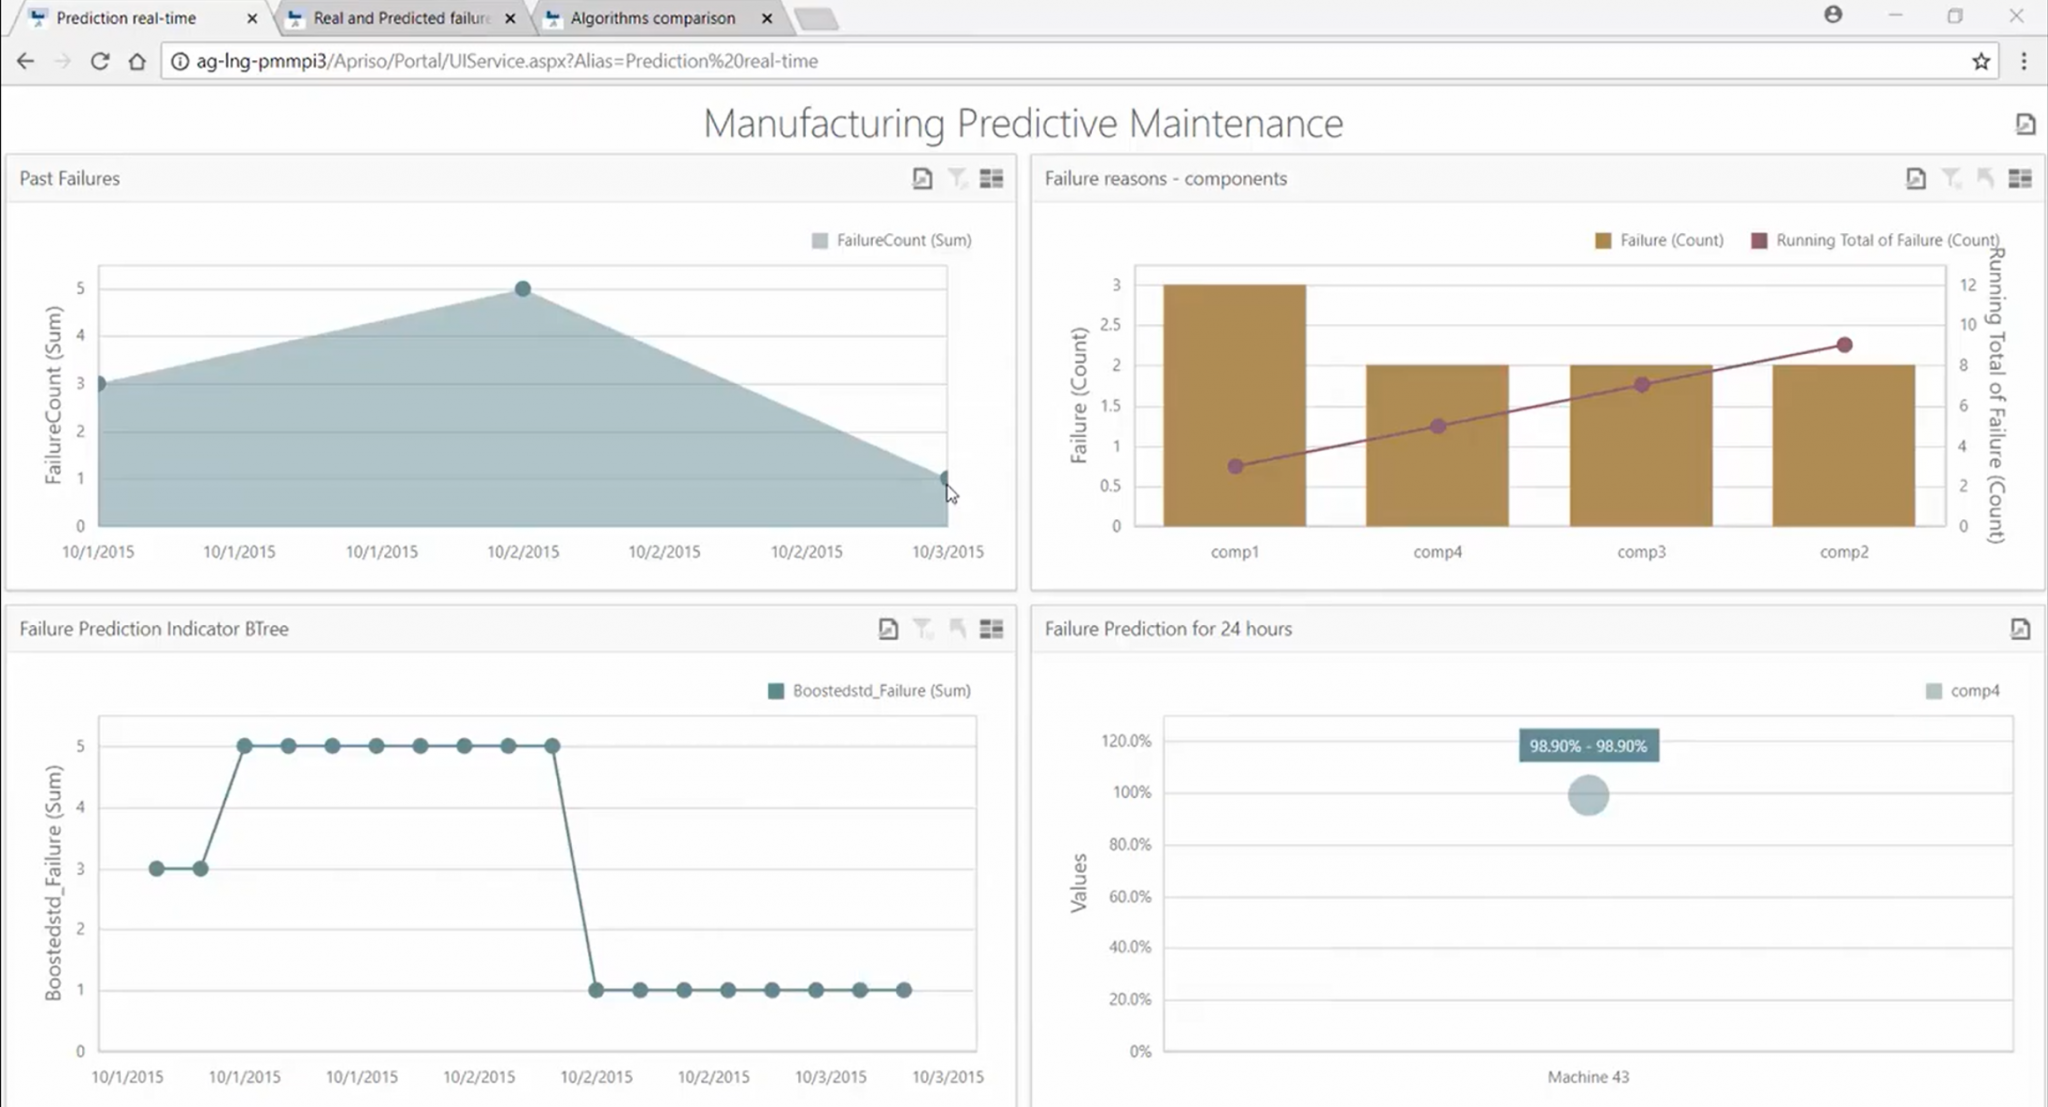Click dashboard export icon beside main title
The height and width of the screenshot is (1107, 2048).
2025,124
